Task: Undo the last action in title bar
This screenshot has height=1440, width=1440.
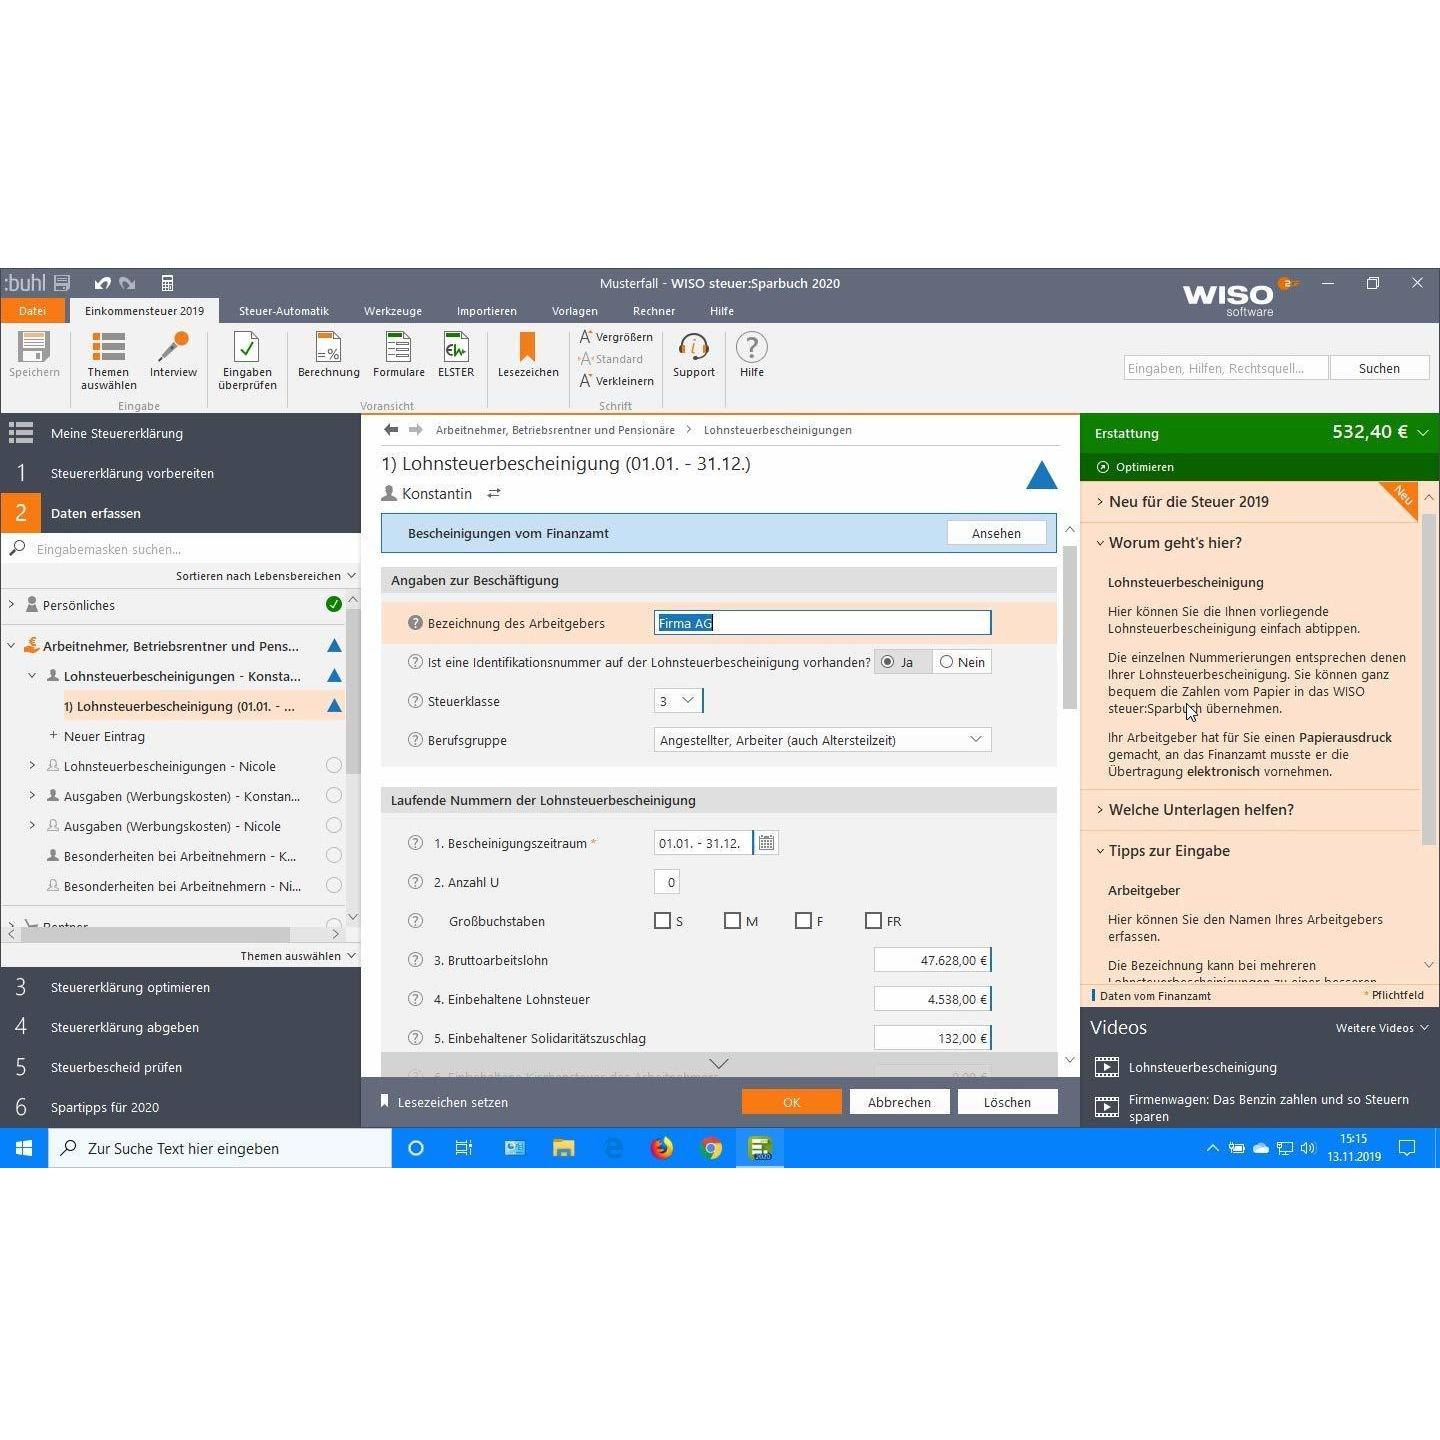Action: click(102, 283)
